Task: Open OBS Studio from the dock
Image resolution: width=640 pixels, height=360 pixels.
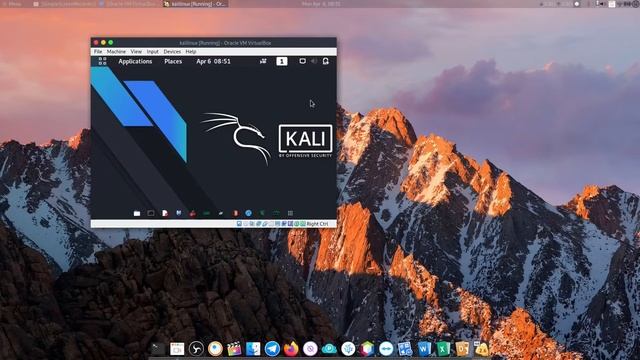Action: point(196,349)
